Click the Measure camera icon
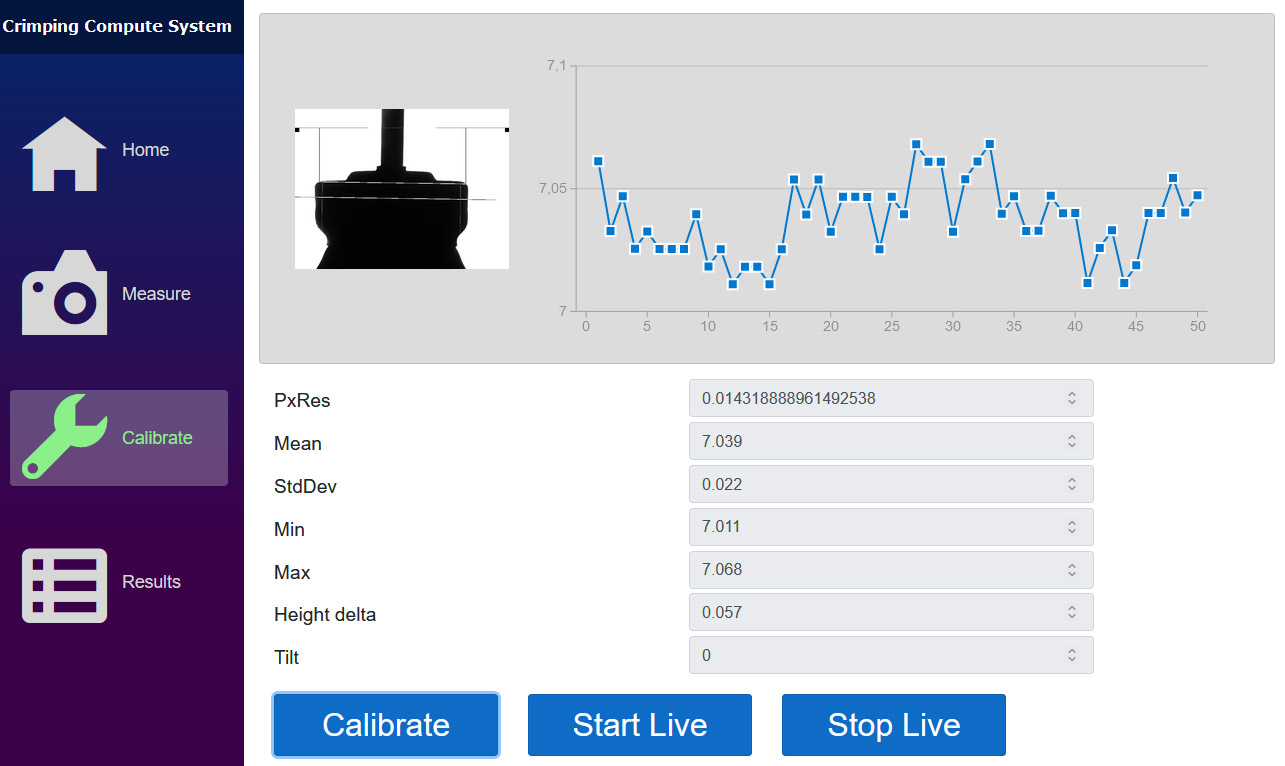The height and width of the screenshot is (766, 1285). click(x=64, y=293)
